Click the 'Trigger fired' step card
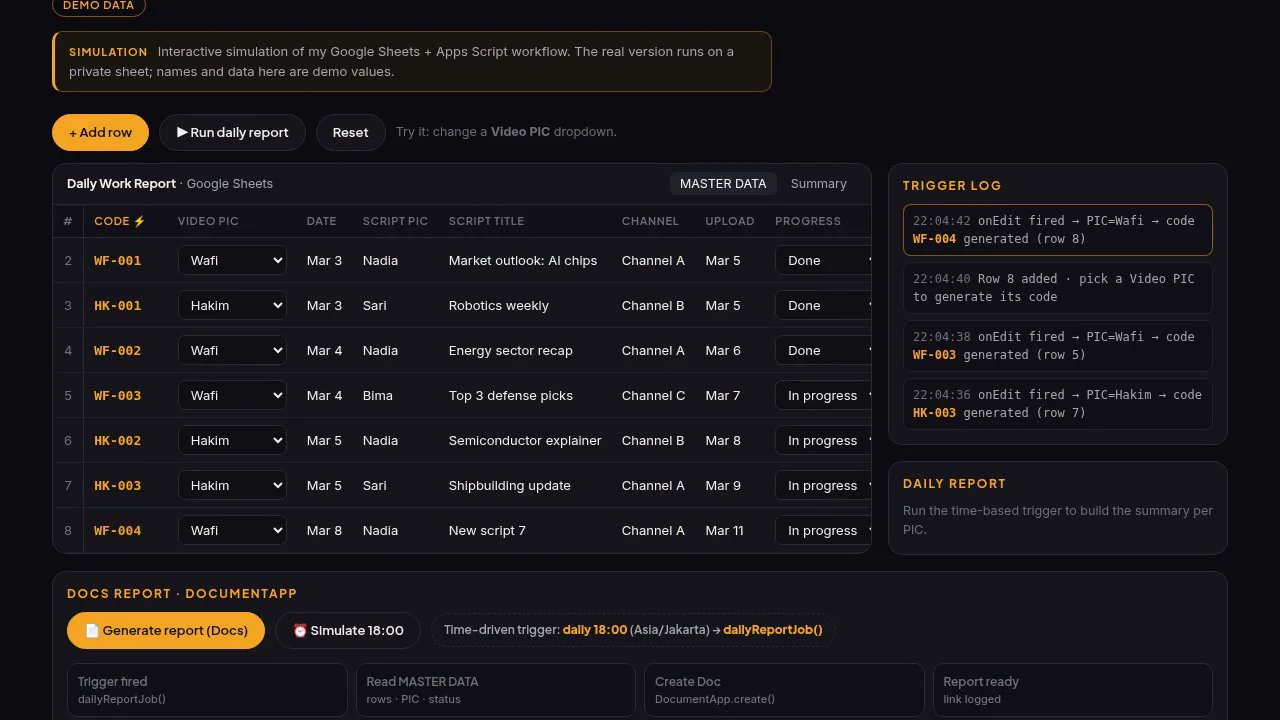This screenshot has width=1280, height=720. pos(207,690)
